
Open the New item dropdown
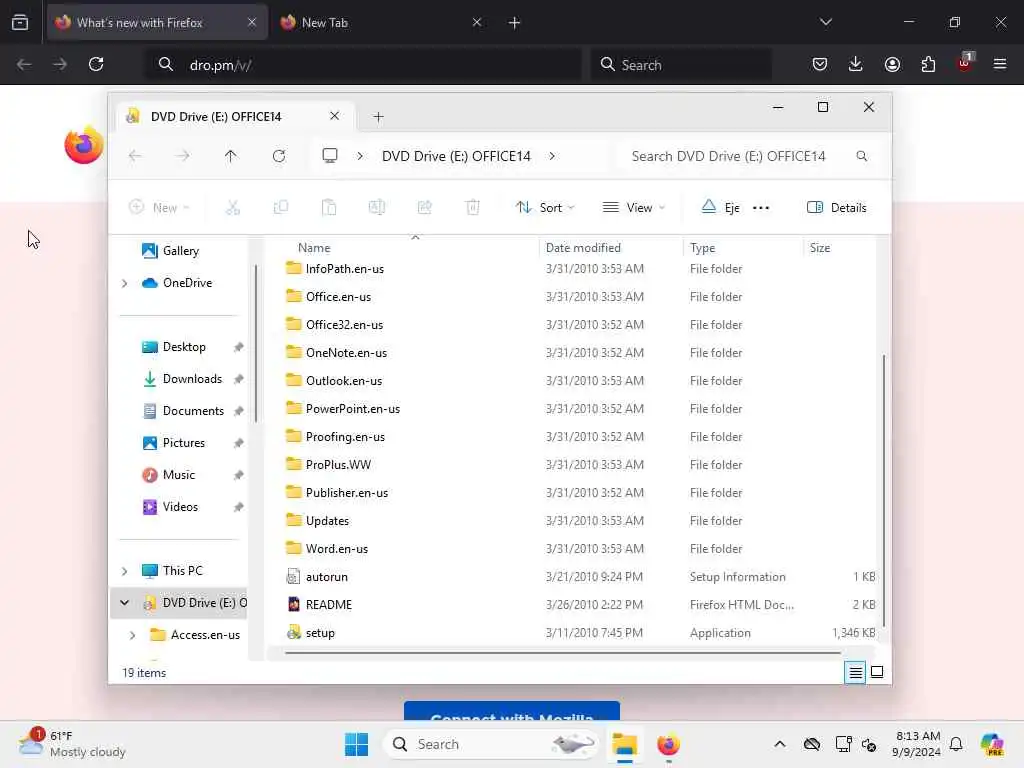coord(159,208)
